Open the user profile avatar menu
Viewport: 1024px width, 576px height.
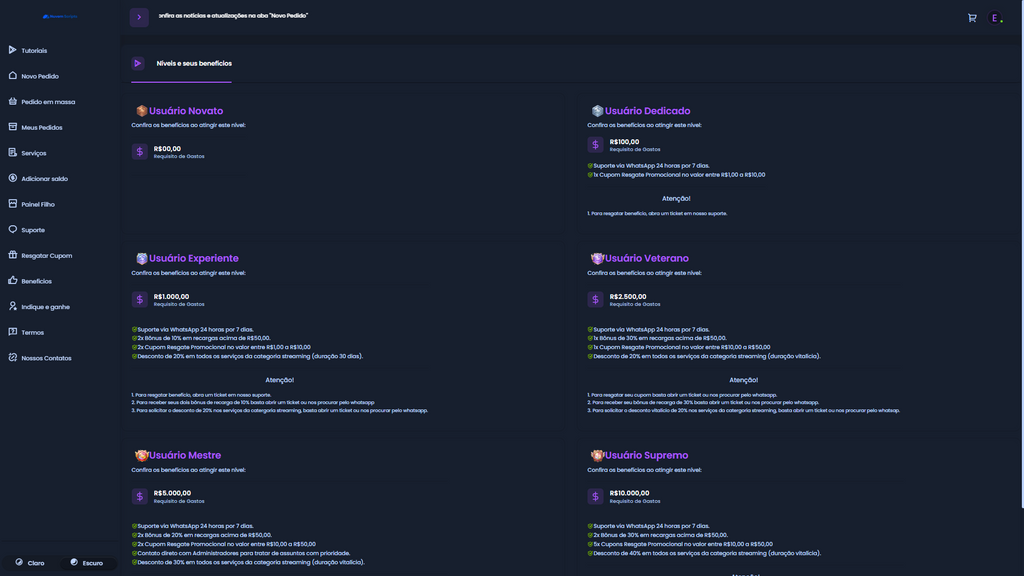(995, 18)
